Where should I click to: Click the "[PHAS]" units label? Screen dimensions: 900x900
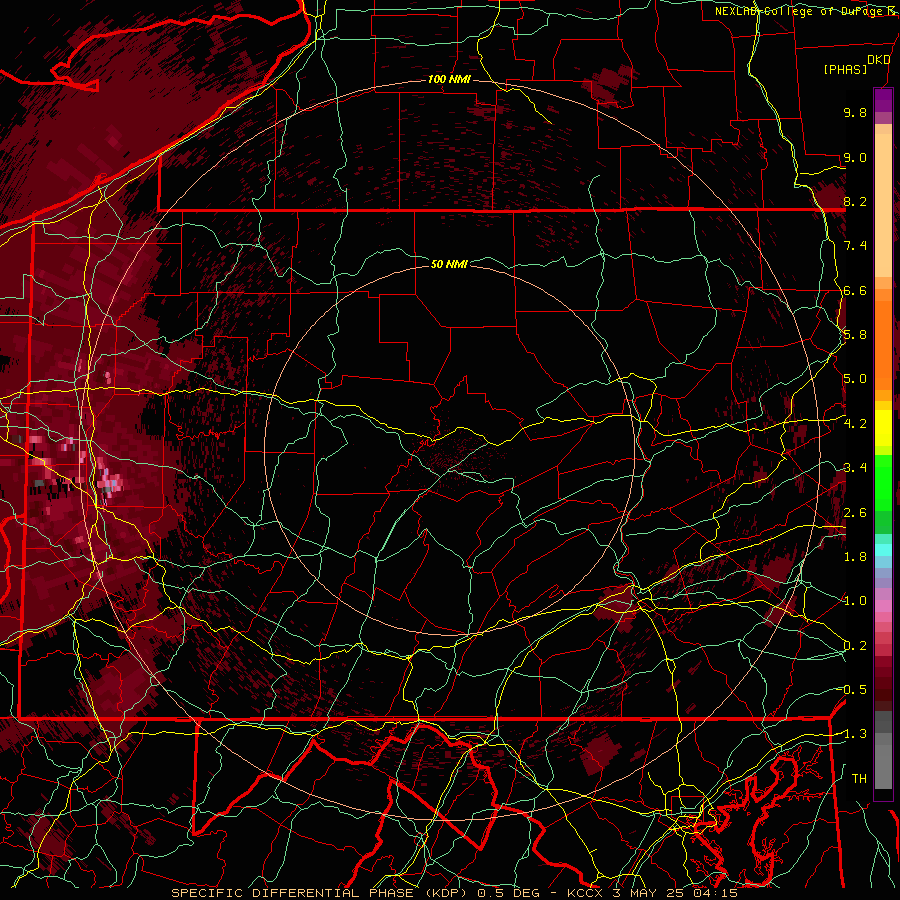coord(845,70)
